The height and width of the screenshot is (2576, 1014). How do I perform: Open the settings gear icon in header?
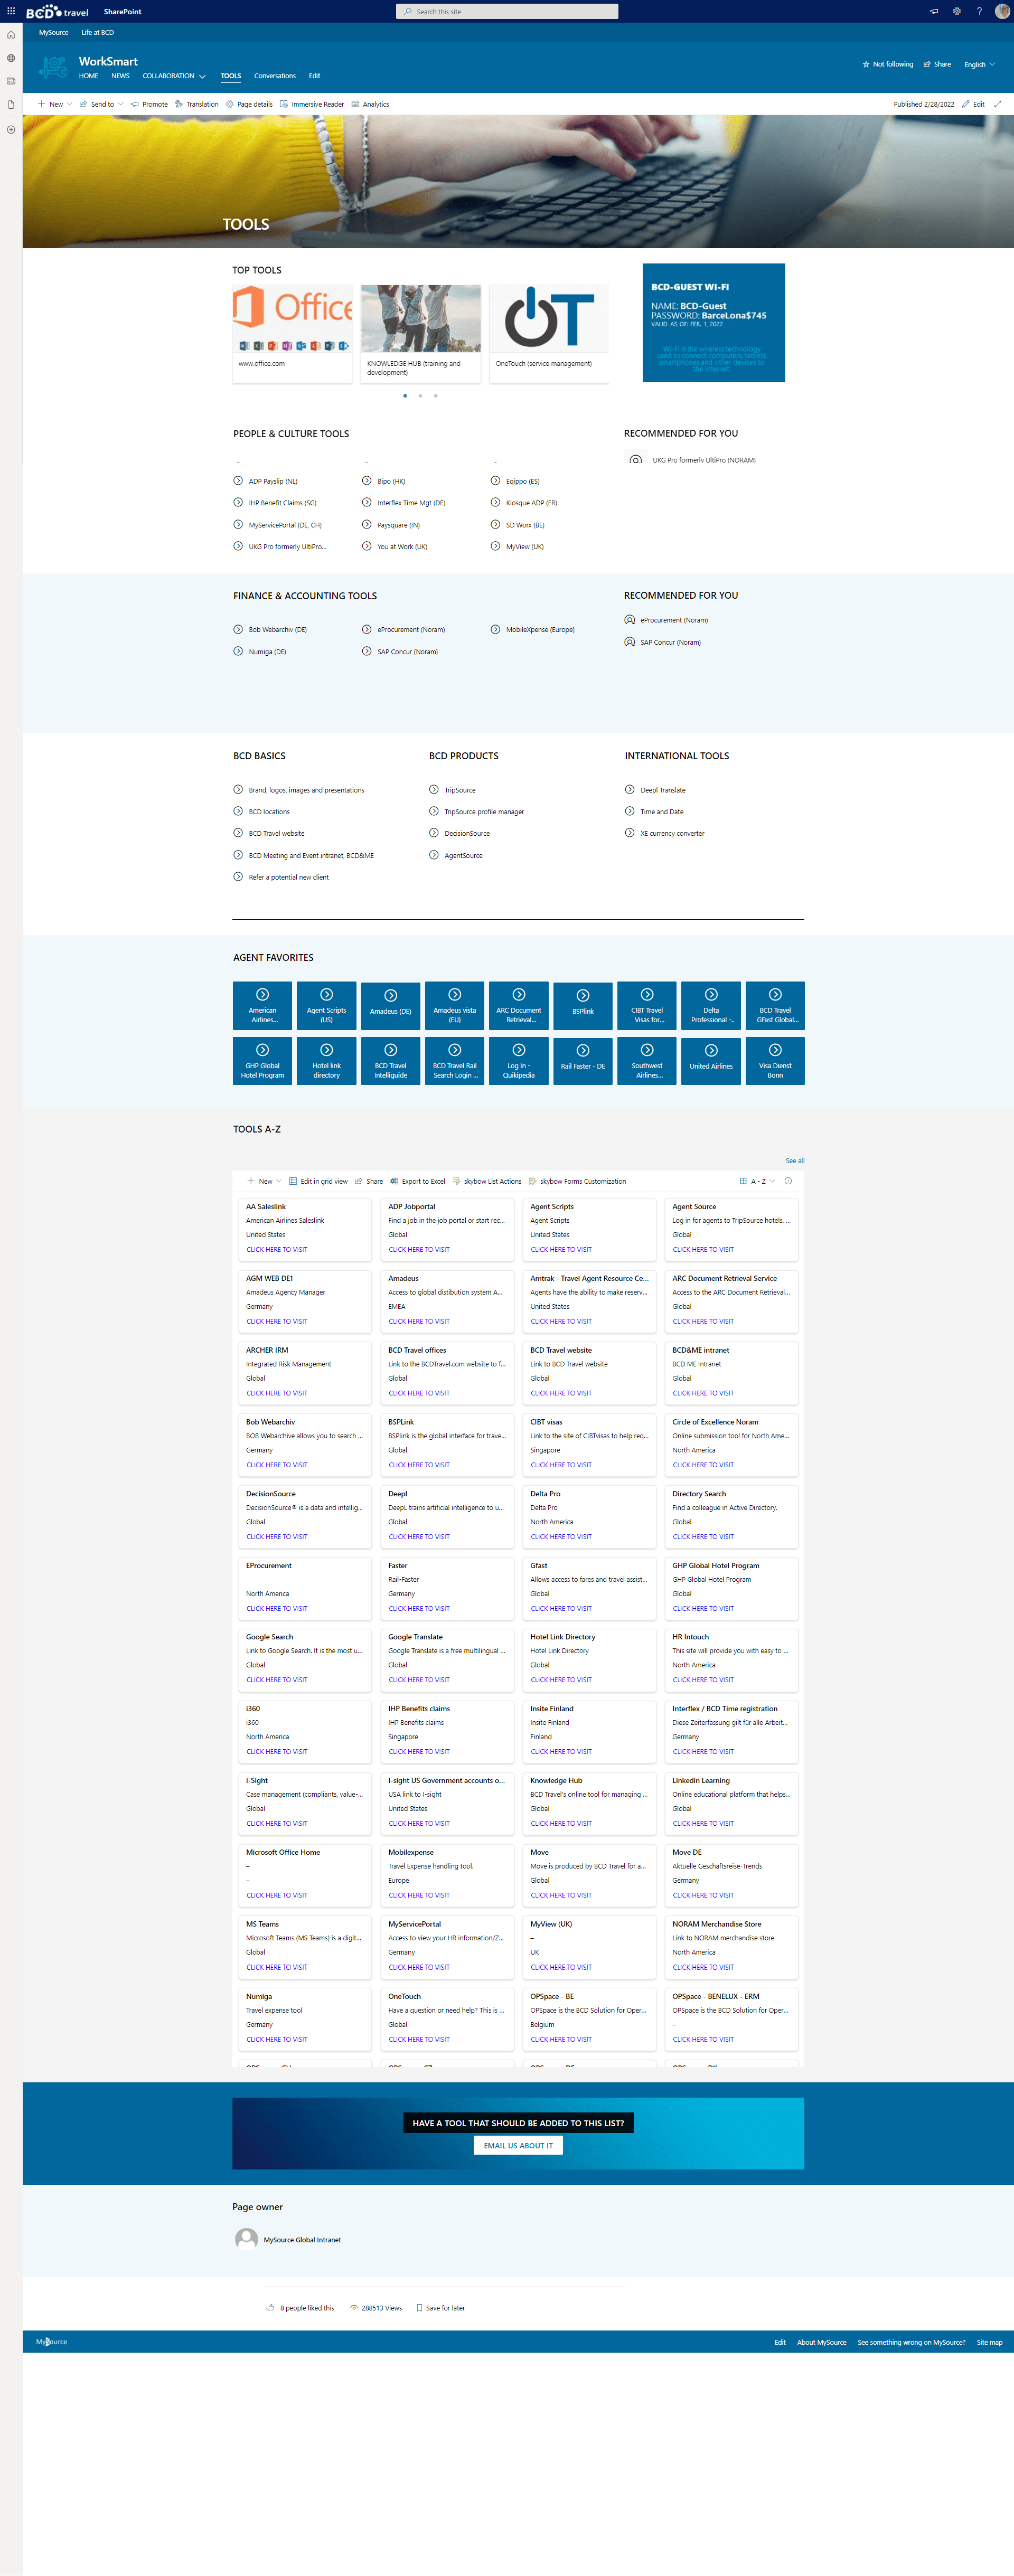click(956, 11)
